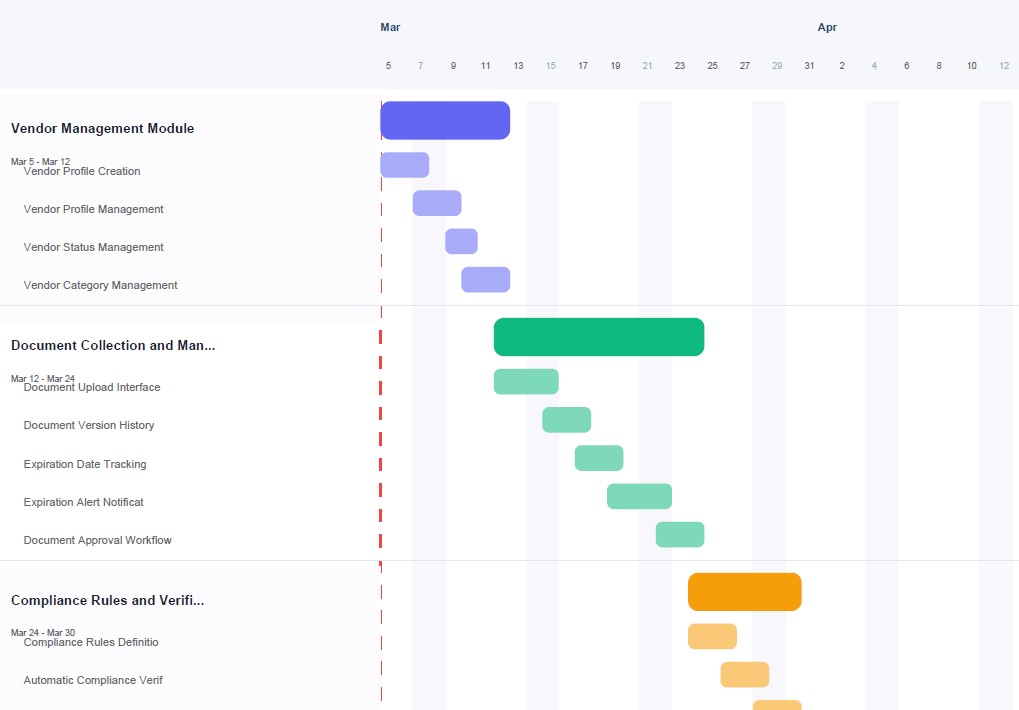Viewport: 1019px width, 710px height.
Task: Select the Vendor Management Module summary bar
Action: click(444, 119)
